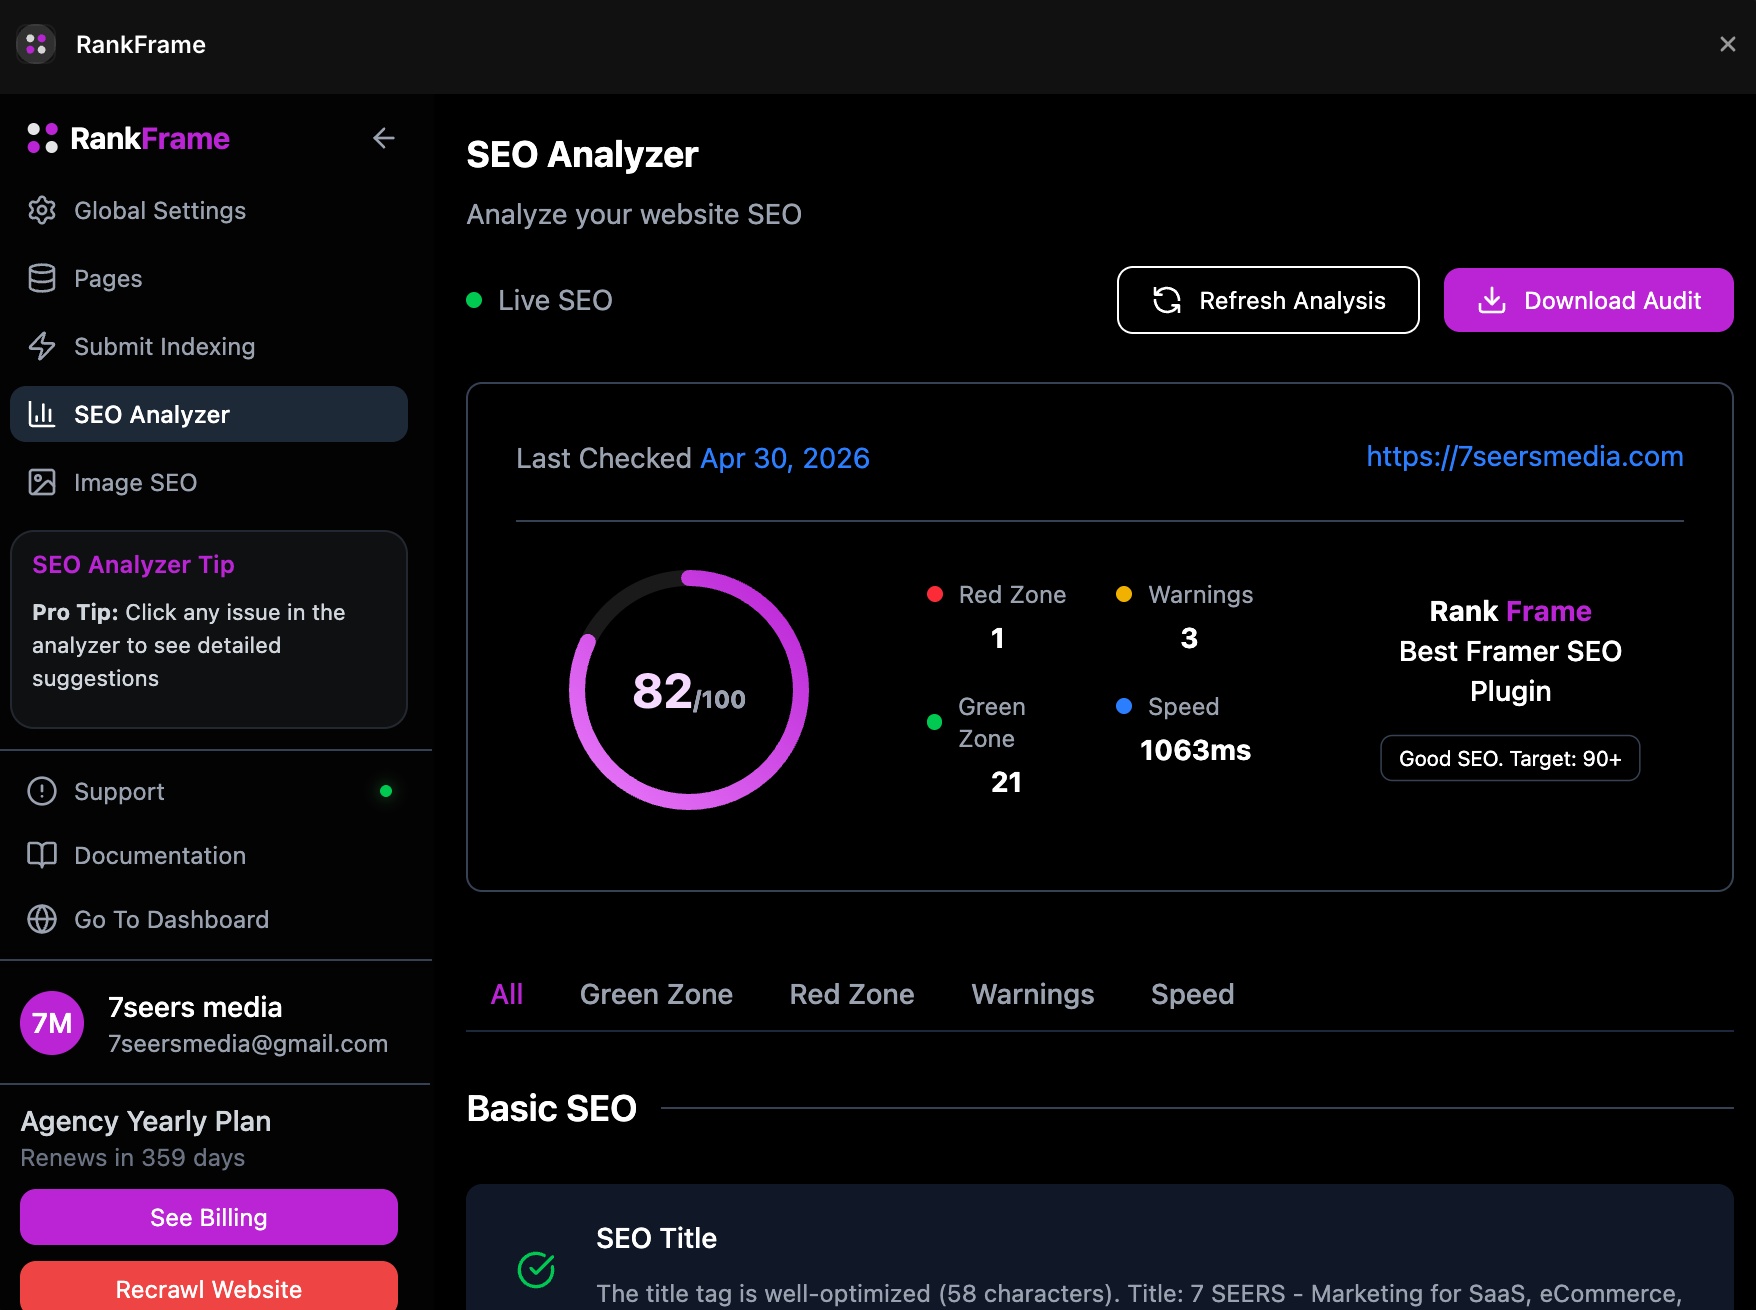Select the SEO Analyzer chart icon
This screenshot has height=1310, width=1756.
(x=42, y=414)
